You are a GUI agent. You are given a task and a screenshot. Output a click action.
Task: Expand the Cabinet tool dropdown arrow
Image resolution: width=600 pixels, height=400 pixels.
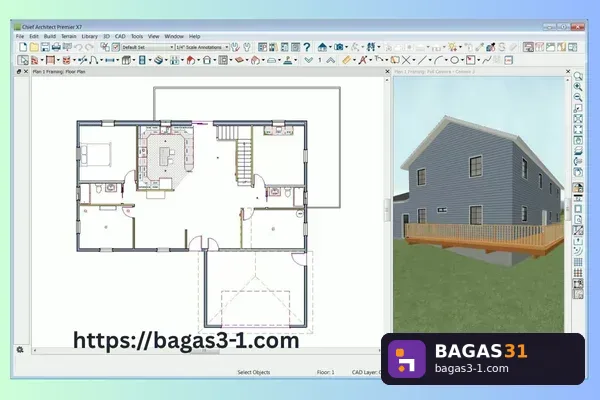click(134, 60)
